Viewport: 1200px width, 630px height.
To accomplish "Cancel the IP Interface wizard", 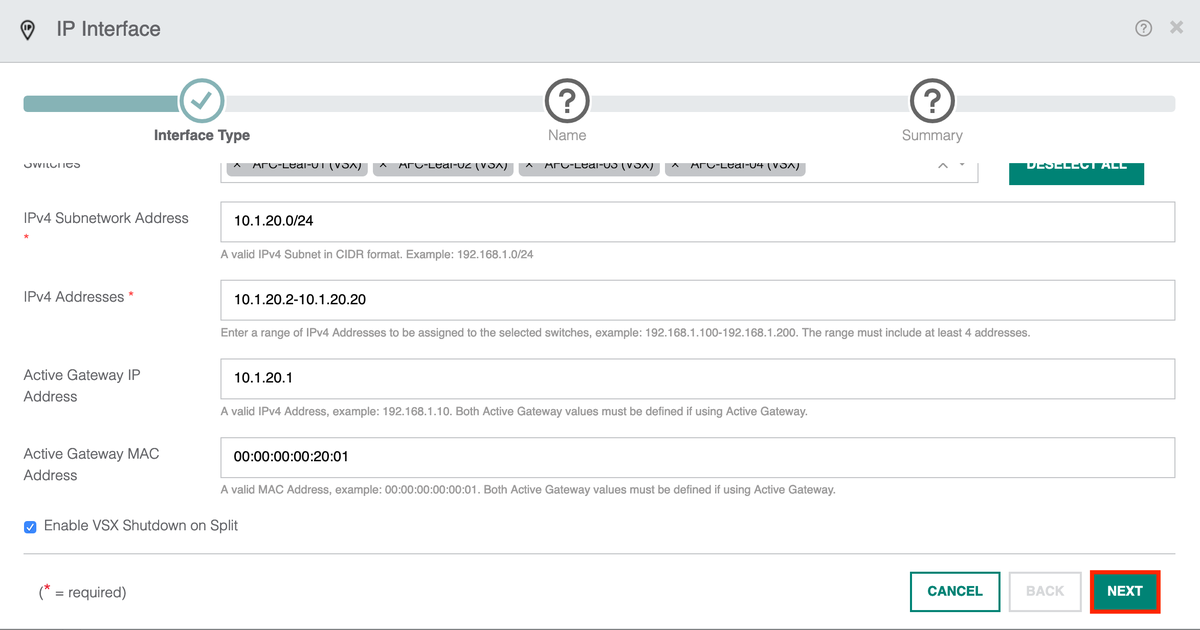I will [x=954, y=591].
